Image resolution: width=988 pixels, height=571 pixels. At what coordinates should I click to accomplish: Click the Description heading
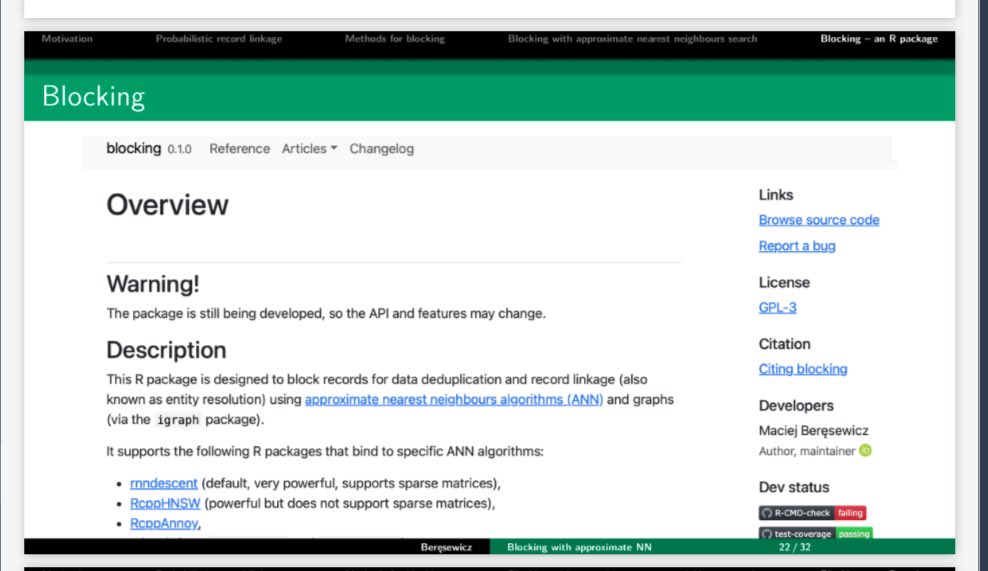click(x=166, y=350)
